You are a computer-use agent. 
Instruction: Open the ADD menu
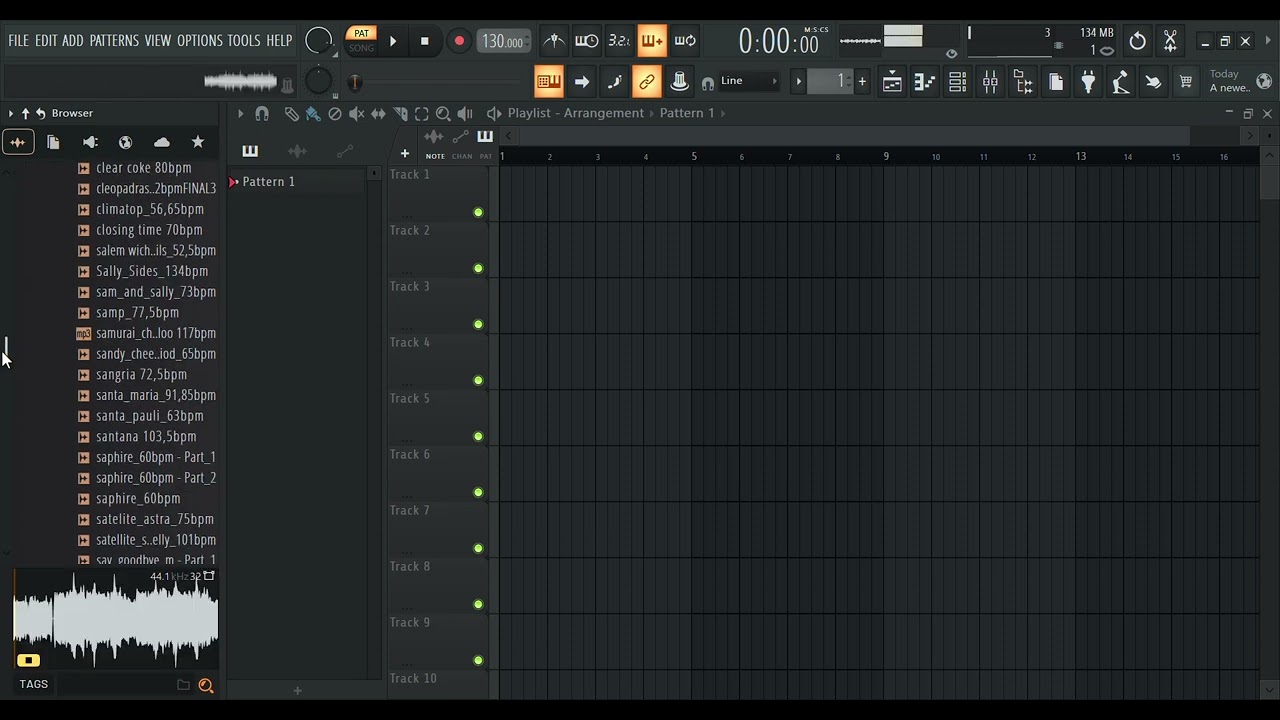click(73, 41)
